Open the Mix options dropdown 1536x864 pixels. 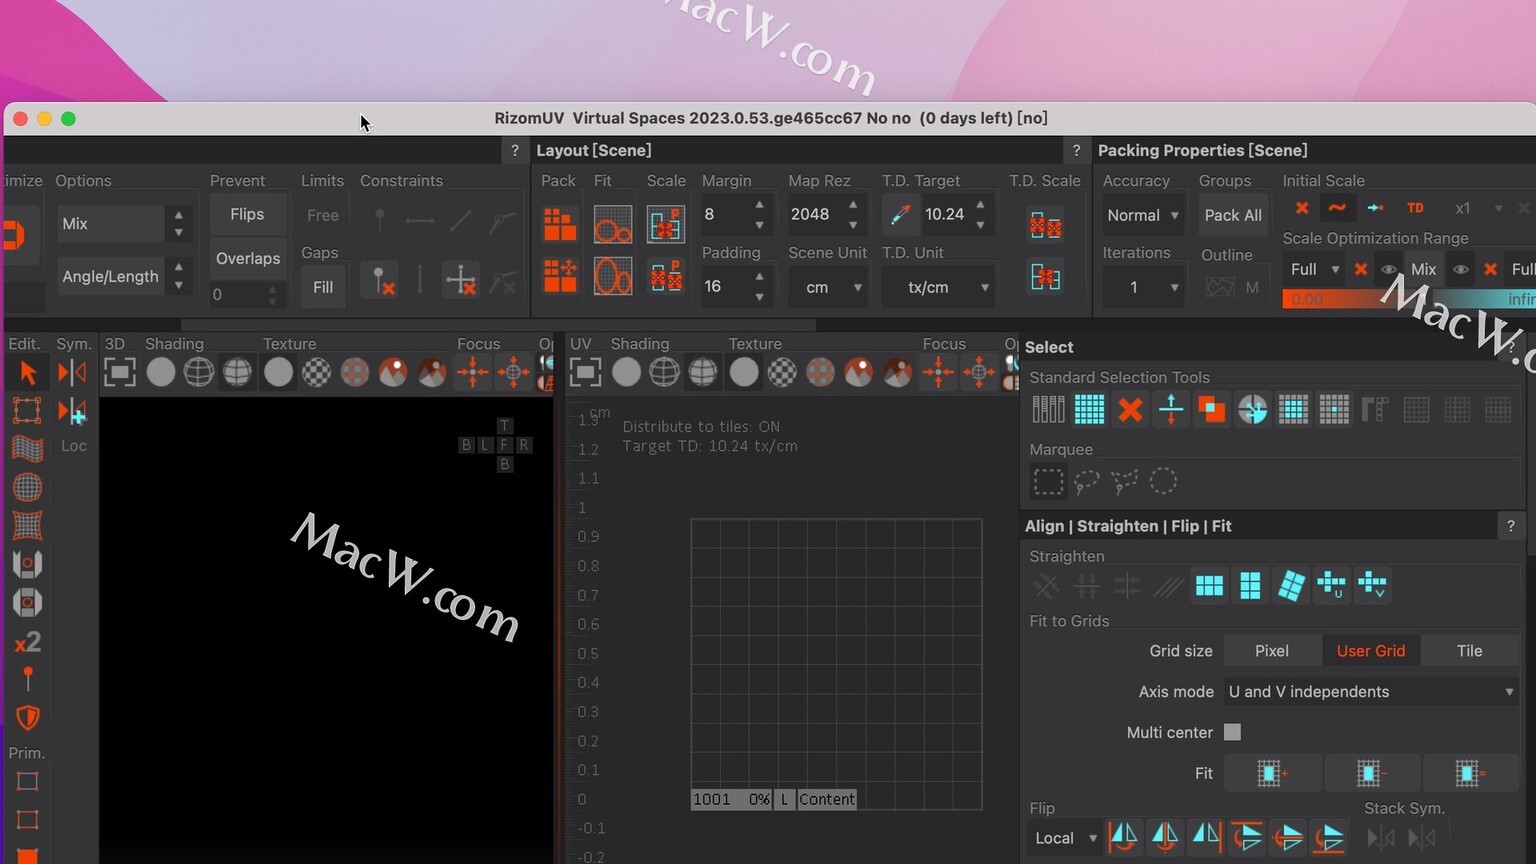click(124, 224)
